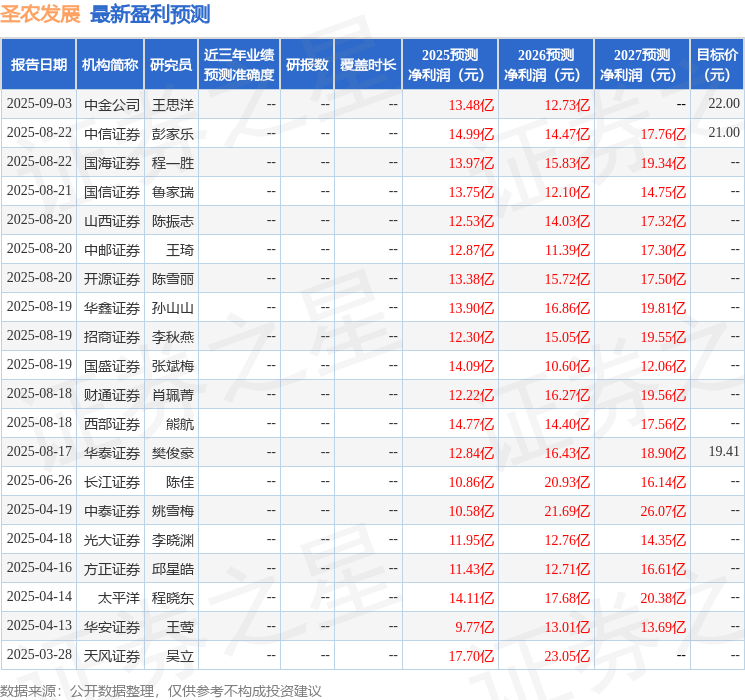Click analyst name 彭家乐

click(172, 133)
